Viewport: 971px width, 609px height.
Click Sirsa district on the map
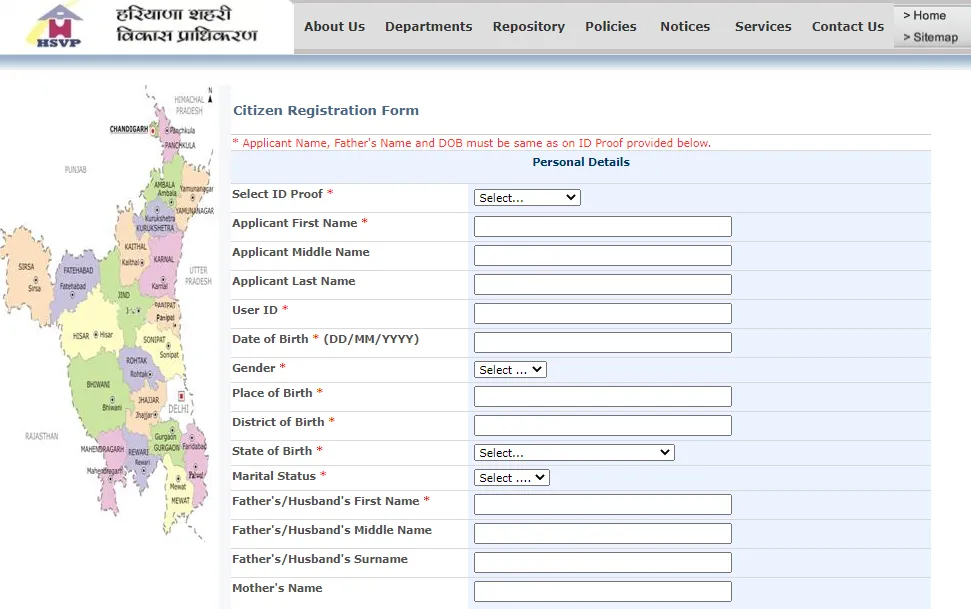30,277
